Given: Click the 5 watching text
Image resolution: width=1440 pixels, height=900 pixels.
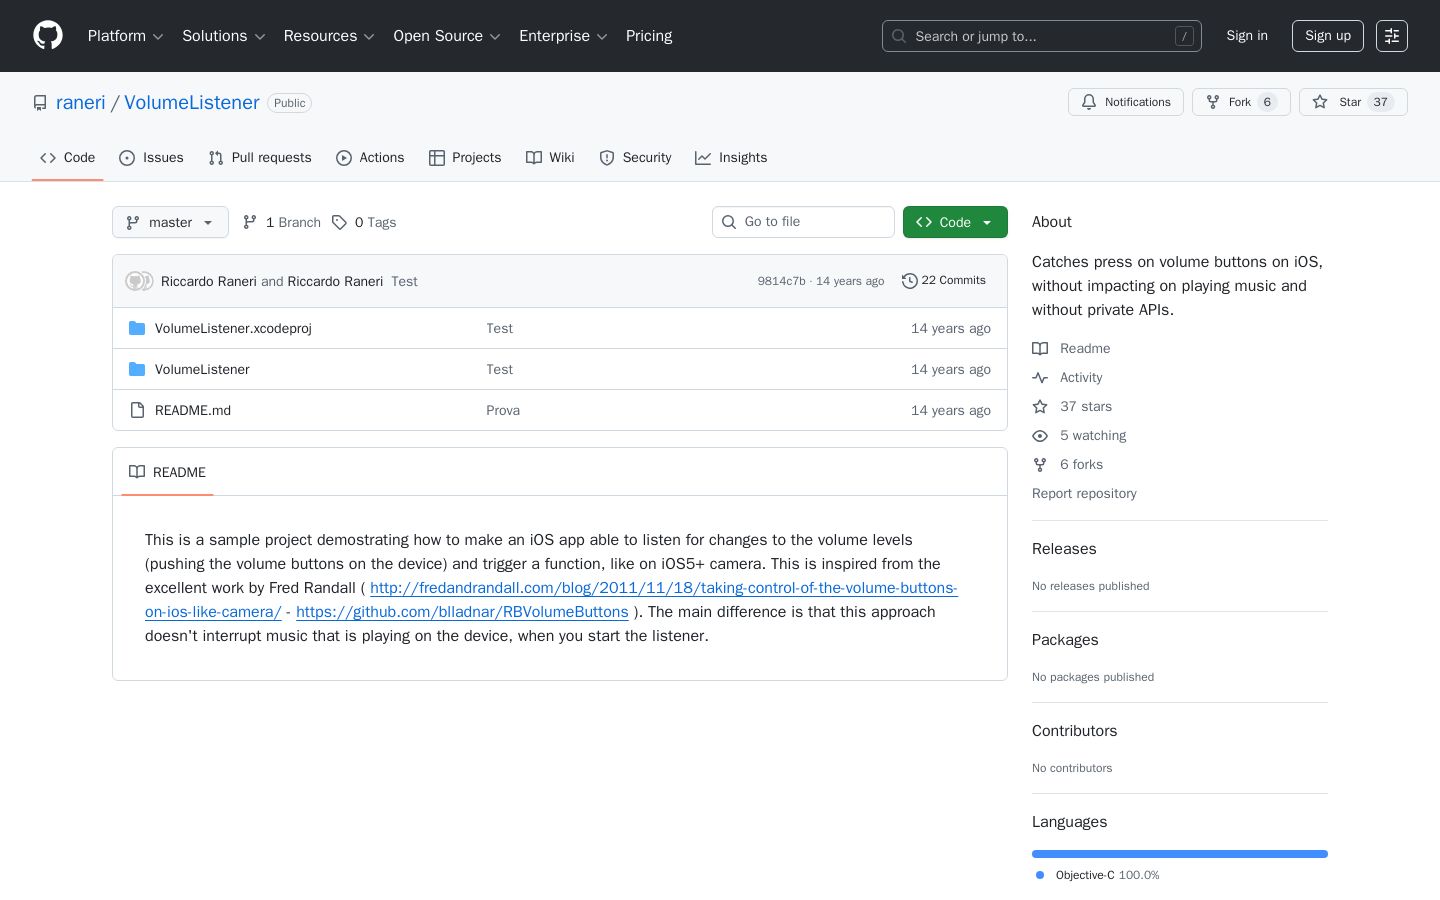Looking at the screenshot, I should click(1093, 435).
